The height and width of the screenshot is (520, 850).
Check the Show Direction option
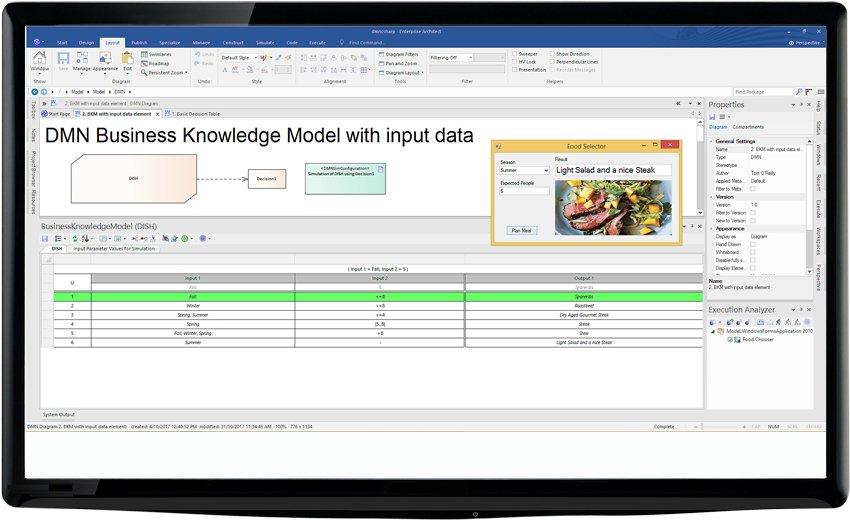click(x=551, y=54)
